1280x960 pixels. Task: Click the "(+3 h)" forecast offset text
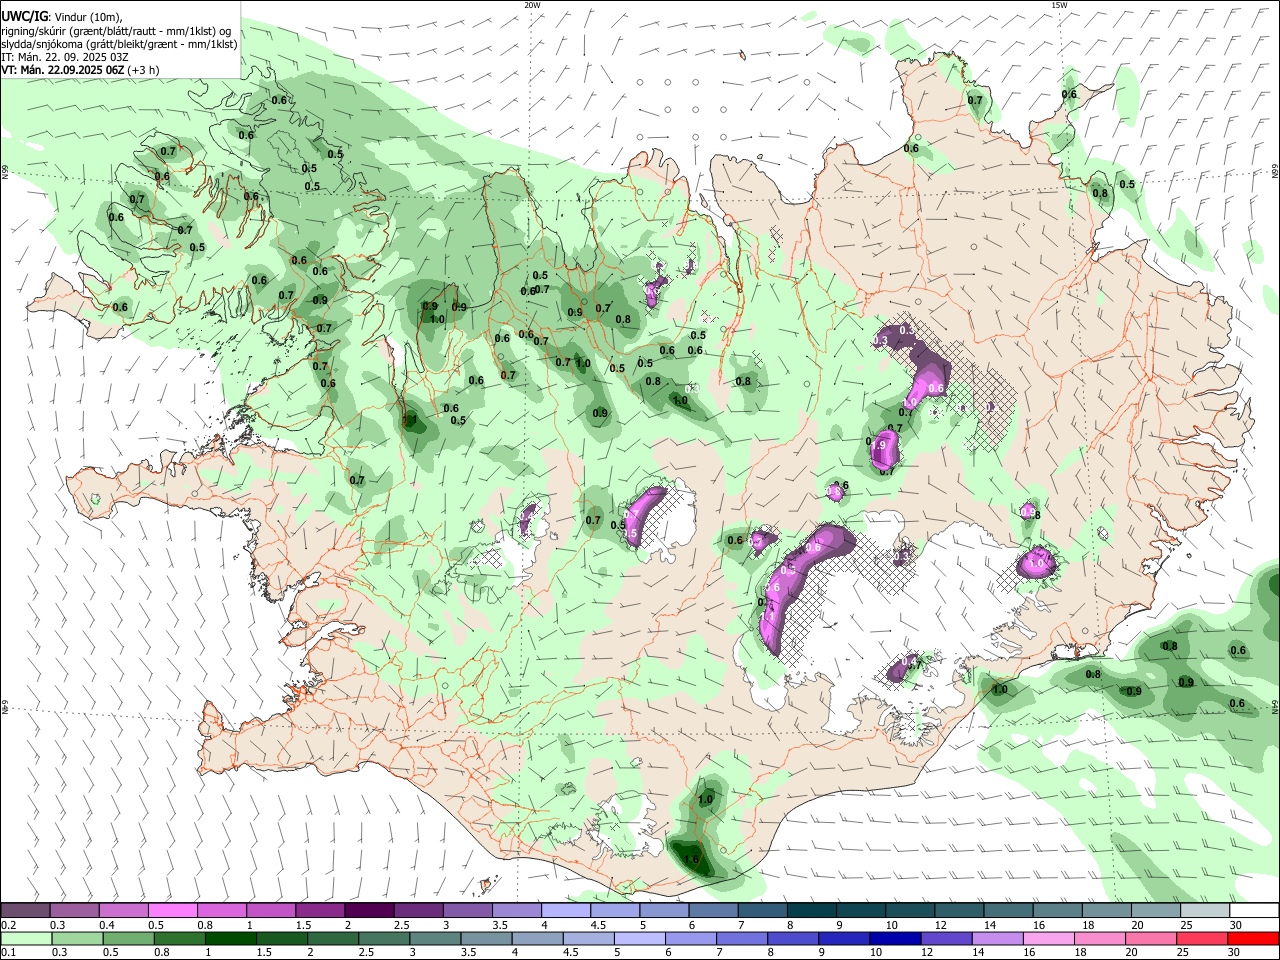[143, 70]
